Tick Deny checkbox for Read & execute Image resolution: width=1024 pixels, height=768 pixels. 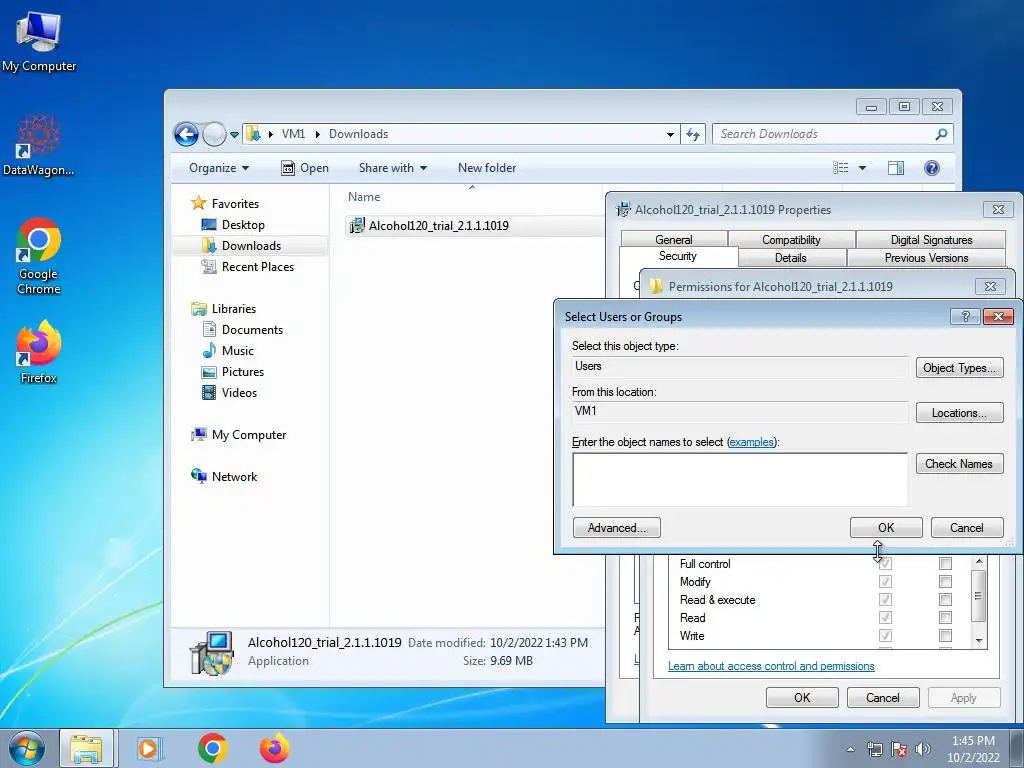pyautogui.click(x=945, y=600)
